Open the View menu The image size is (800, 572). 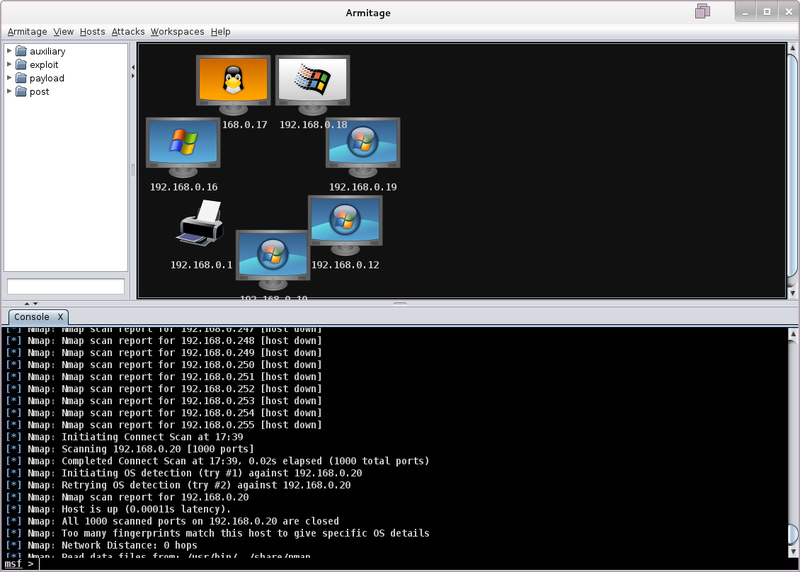pyautogui.click(x=63, y=32)
